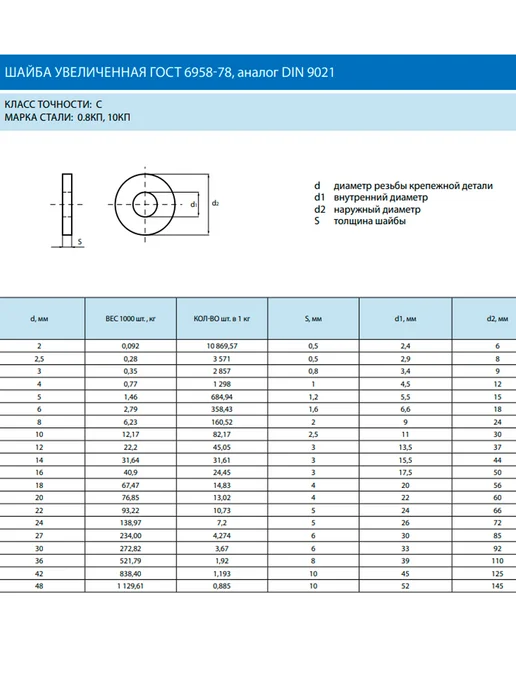Click the quantity cell '45,05'
Screen dimensions: 516x688
pos(222,448)
